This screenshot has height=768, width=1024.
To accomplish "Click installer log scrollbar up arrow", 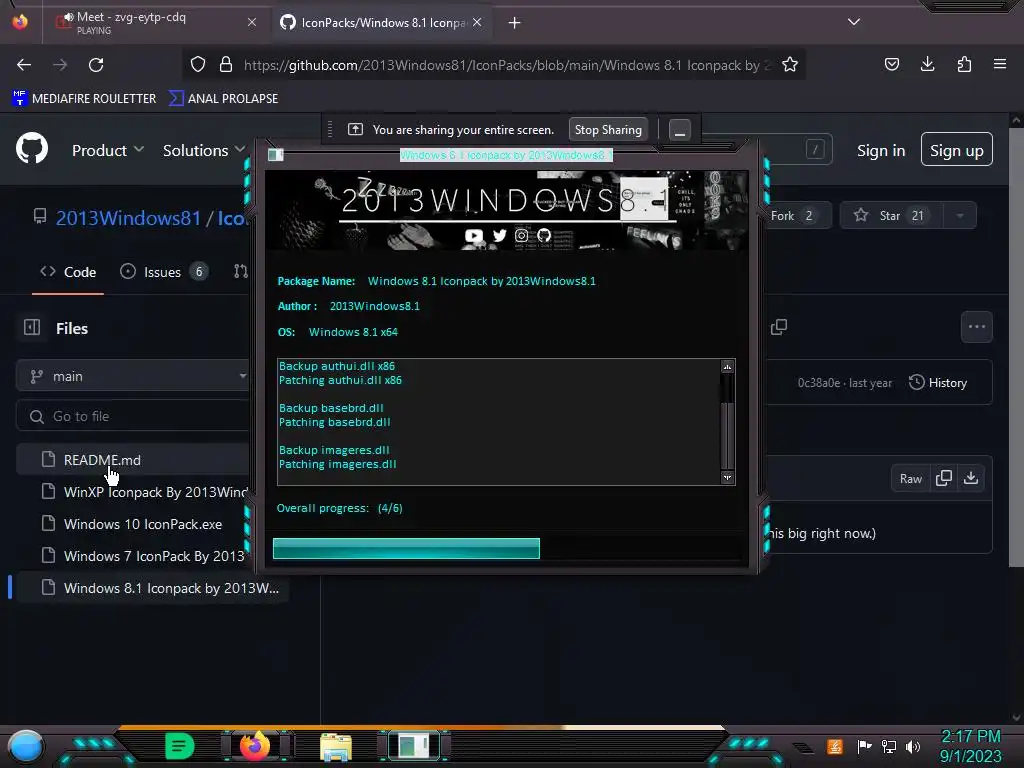I will (728, 367).
